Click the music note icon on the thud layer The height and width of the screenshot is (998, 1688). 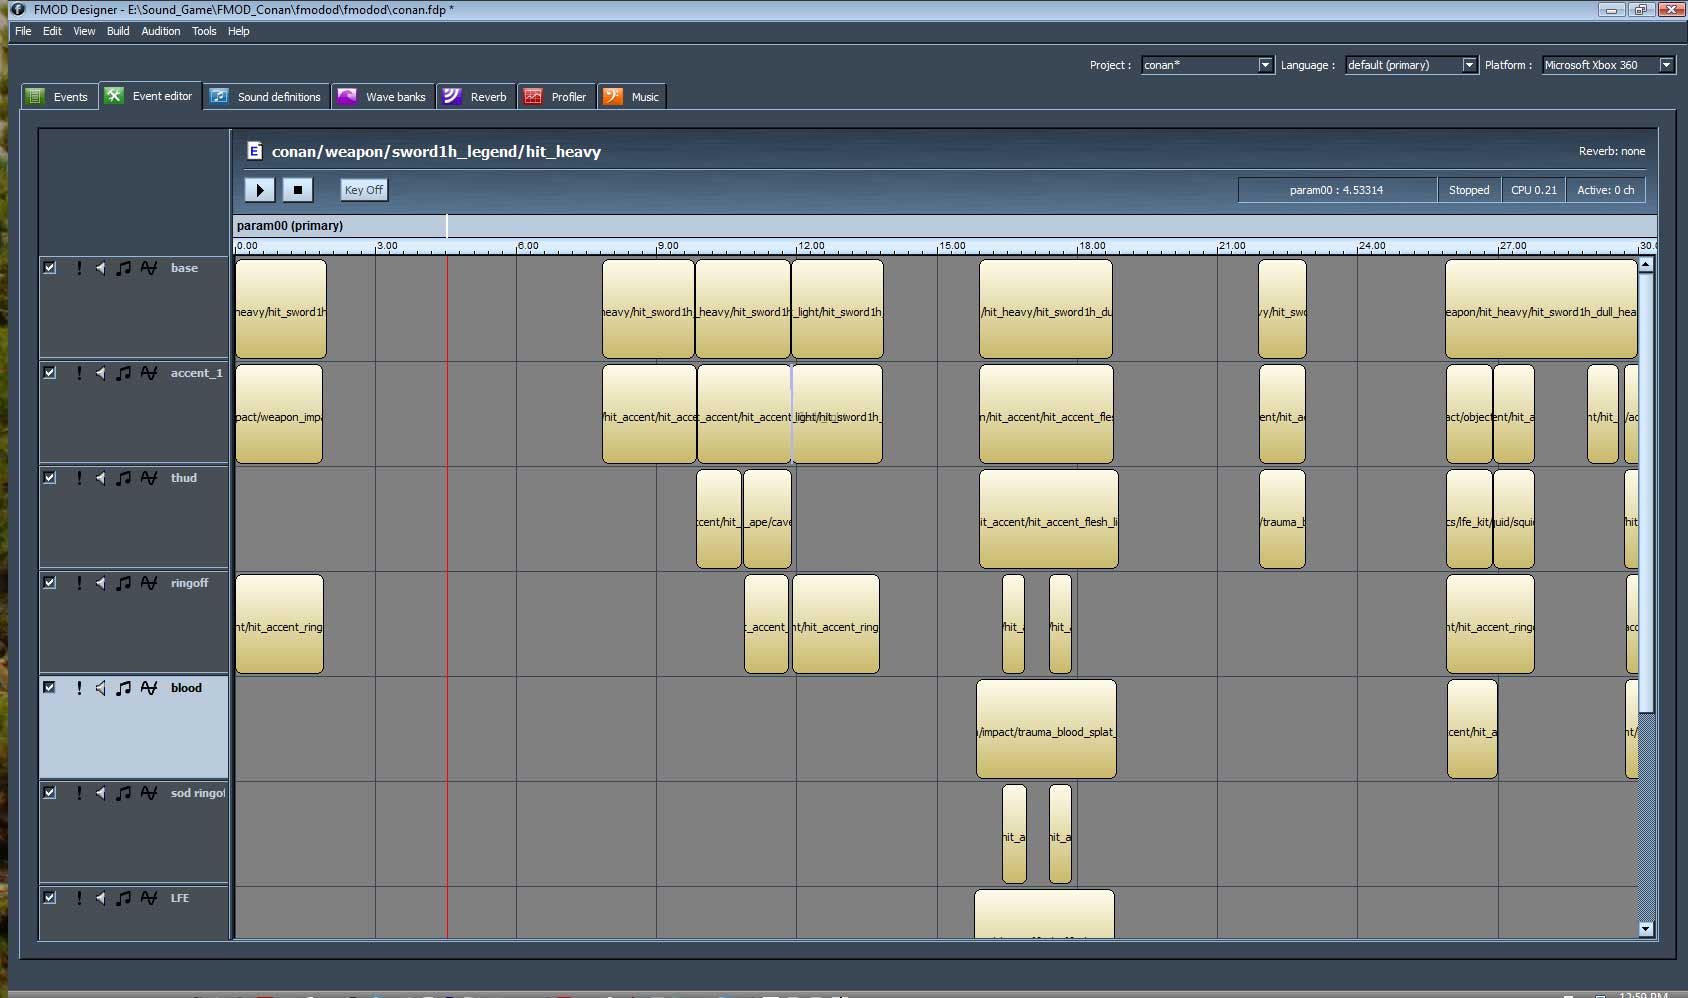point(123,478)
